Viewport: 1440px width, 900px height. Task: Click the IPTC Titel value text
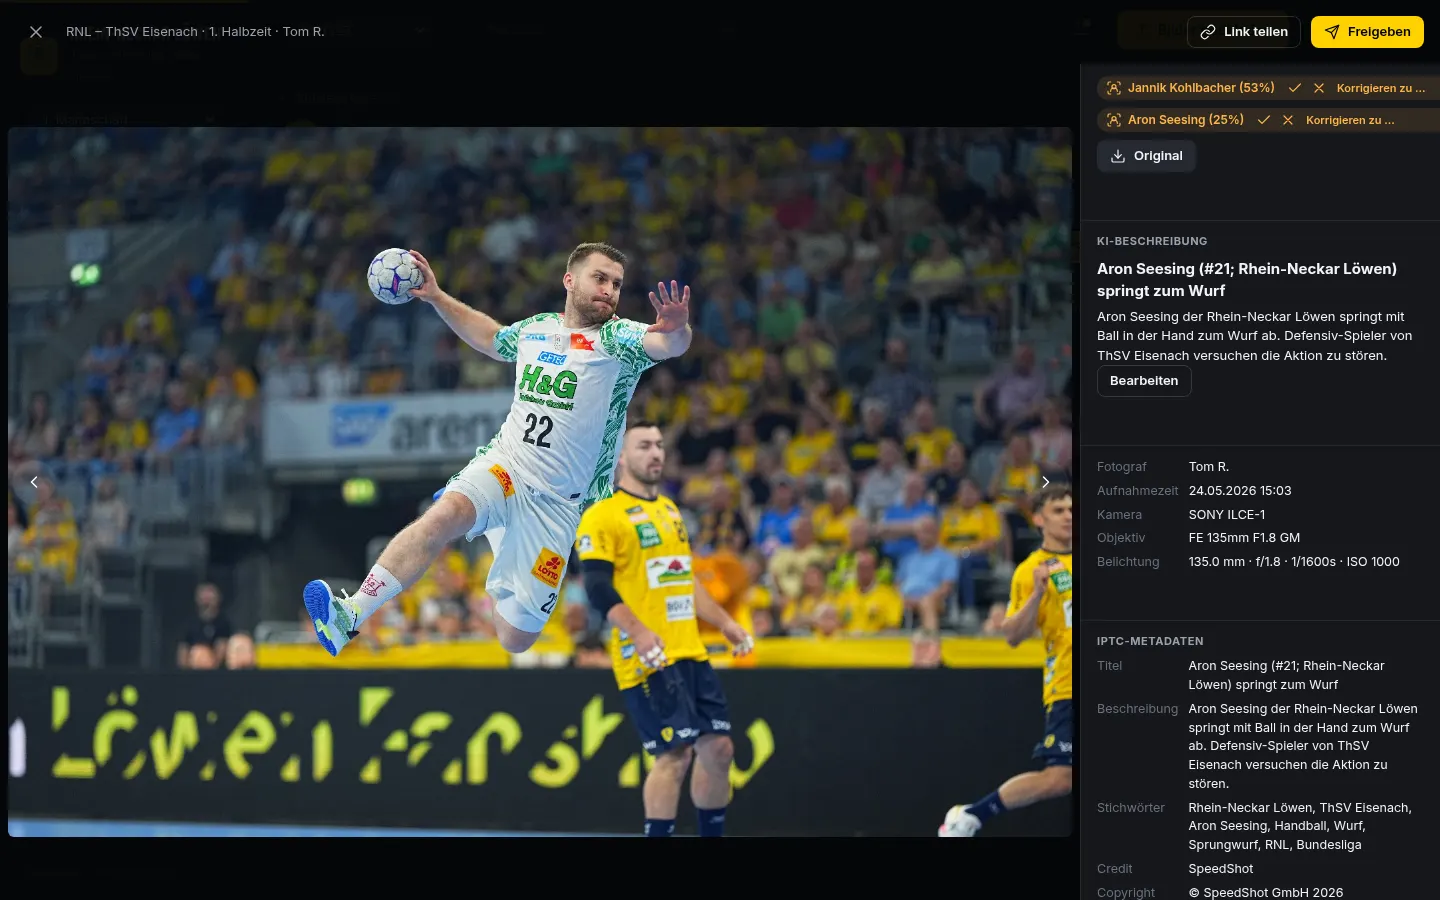1286,675
